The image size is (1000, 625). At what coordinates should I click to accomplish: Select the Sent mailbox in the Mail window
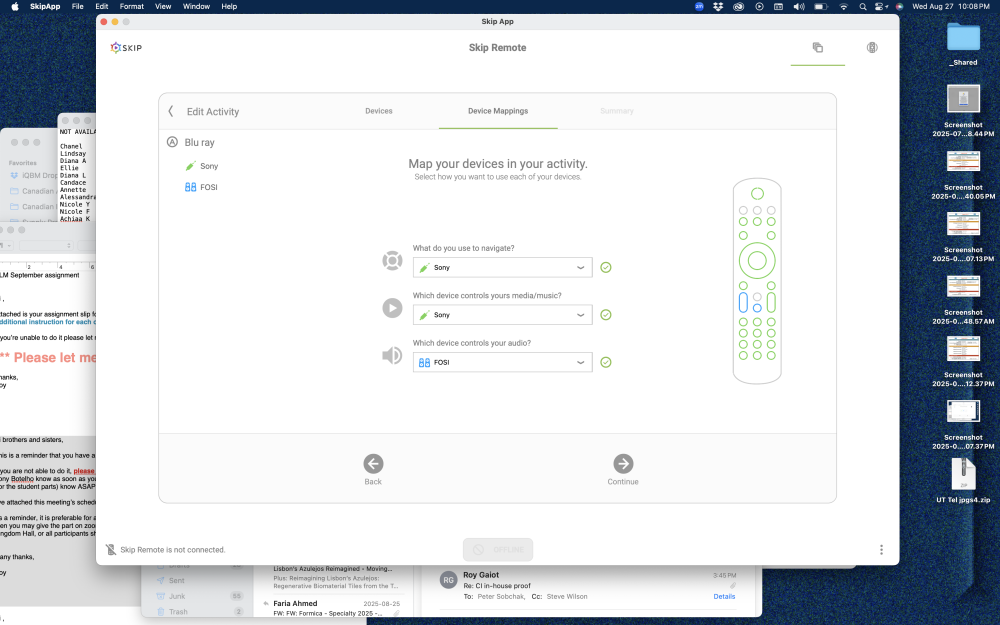[x=200, y=580]
